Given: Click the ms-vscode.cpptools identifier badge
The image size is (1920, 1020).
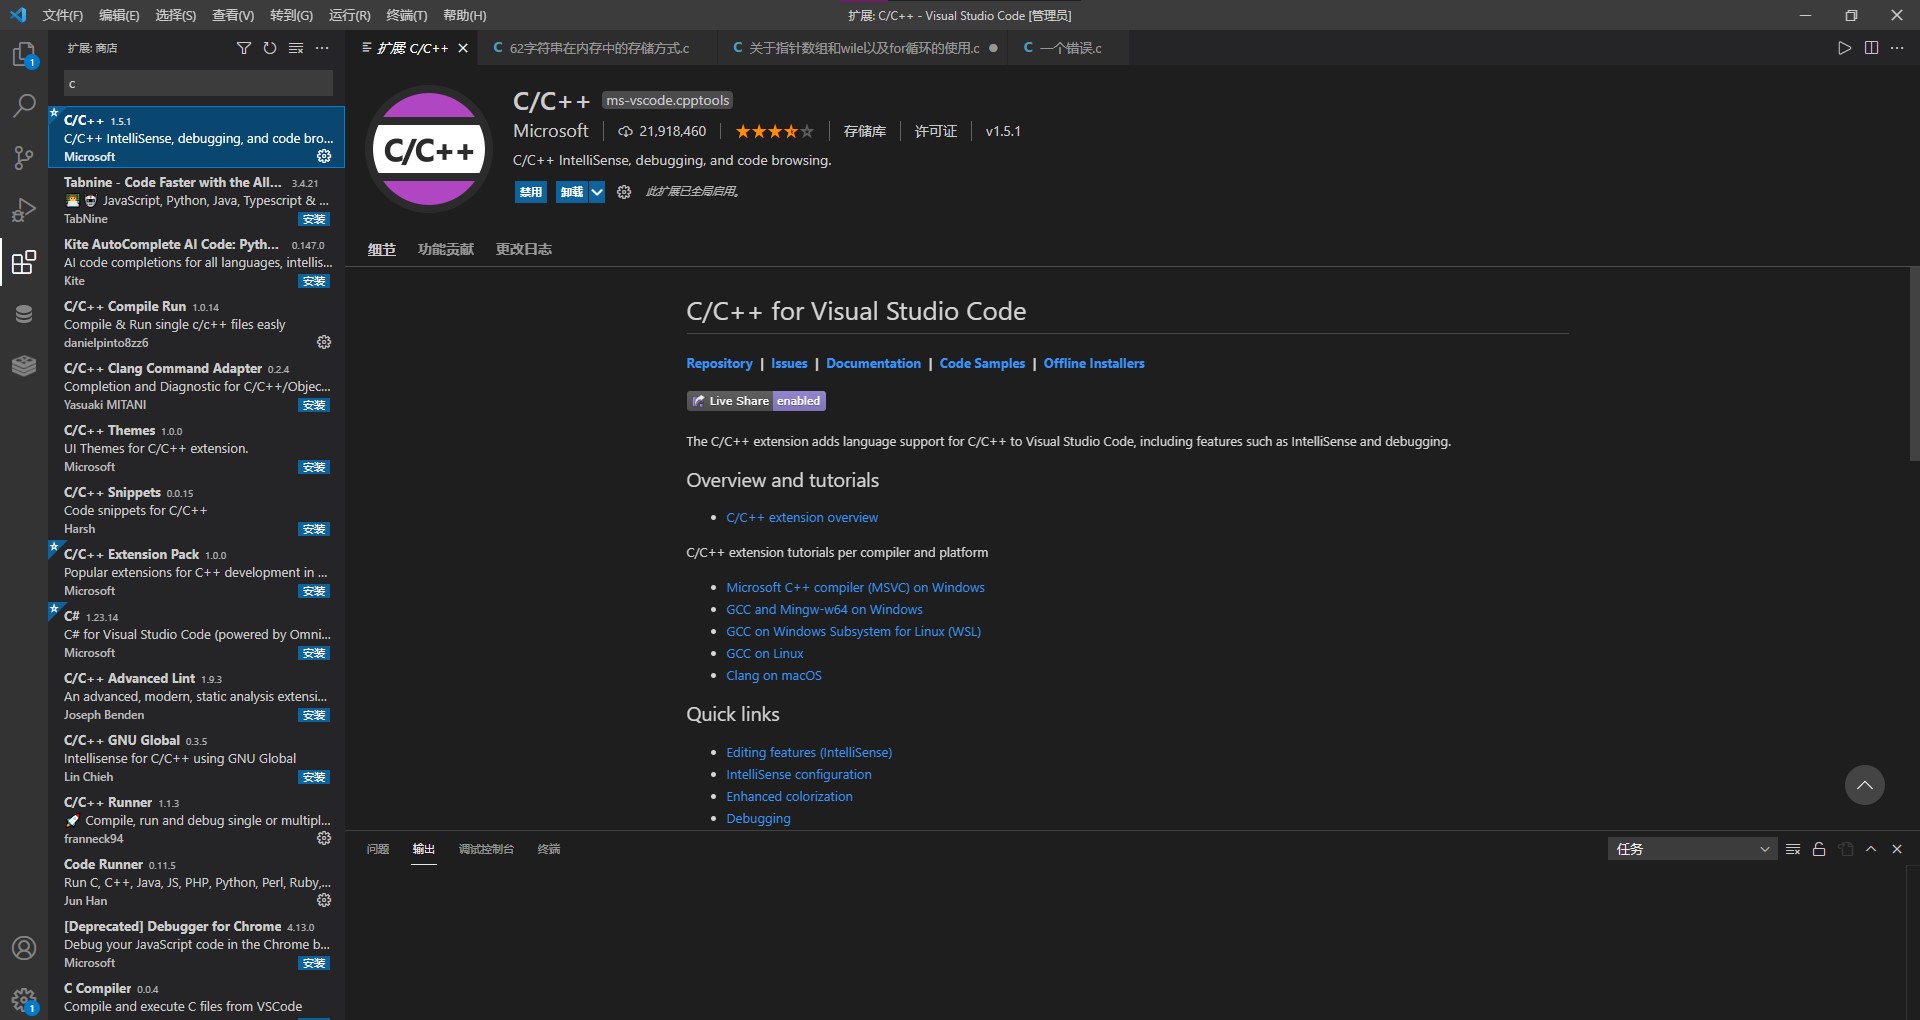Looking at the screenshot, I should coord(668,100).
